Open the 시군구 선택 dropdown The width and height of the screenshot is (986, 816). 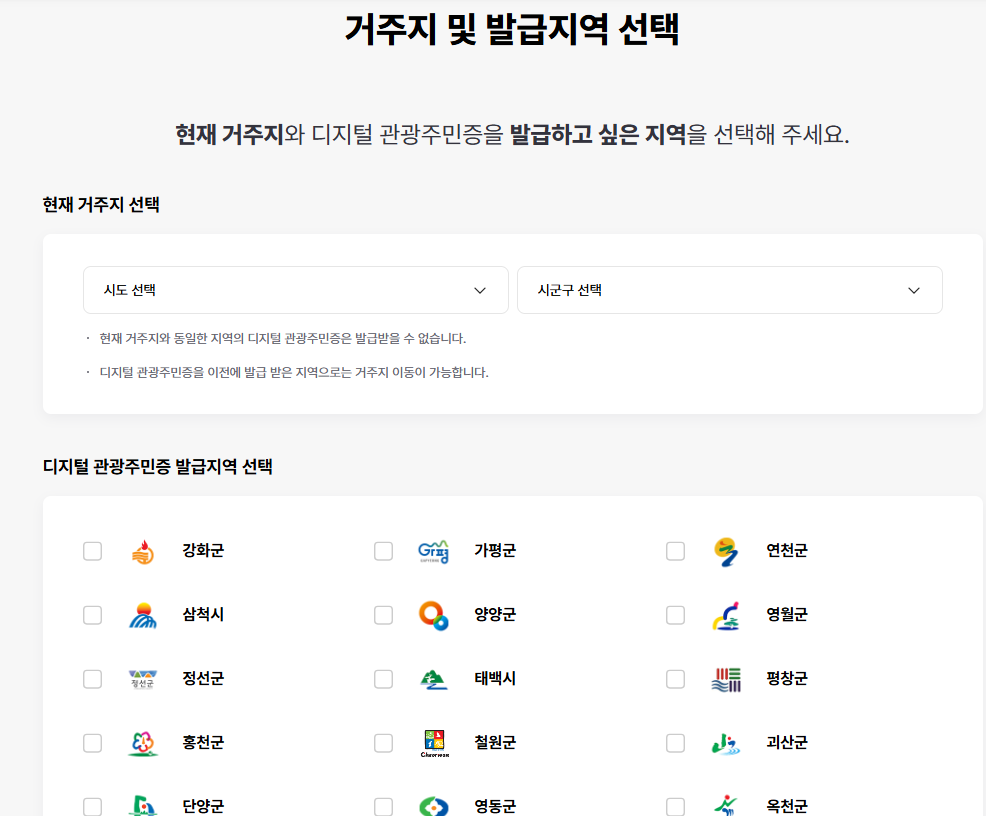coord(729,290)
